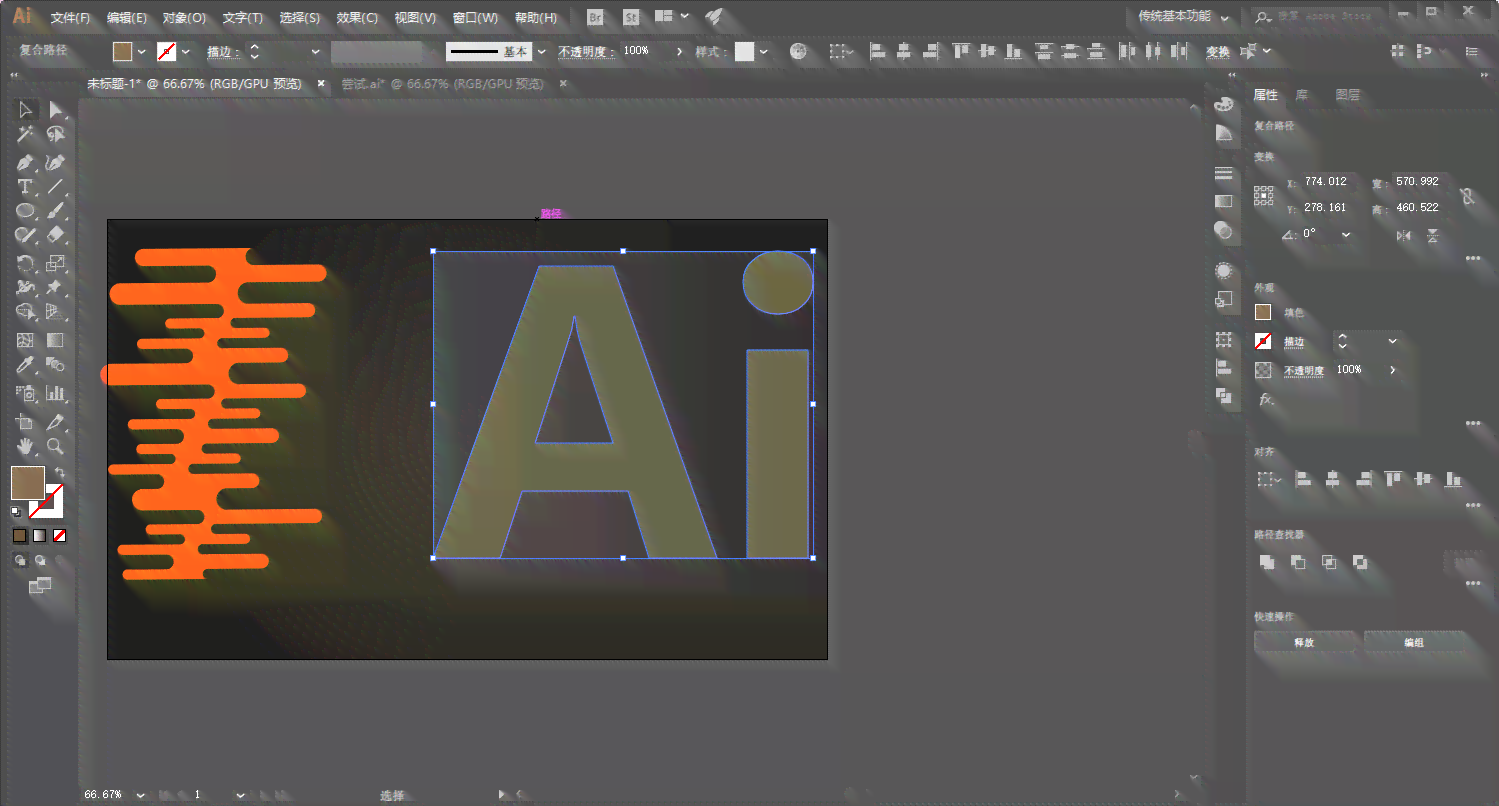The height and width of the screenshot is (806, 1499).
Task: Select the Paintbrush tool
Action: [56, 212]
